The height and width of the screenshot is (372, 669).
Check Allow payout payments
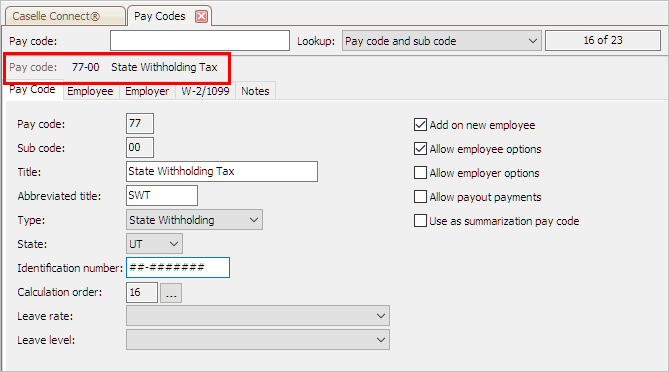coord(420,197)
